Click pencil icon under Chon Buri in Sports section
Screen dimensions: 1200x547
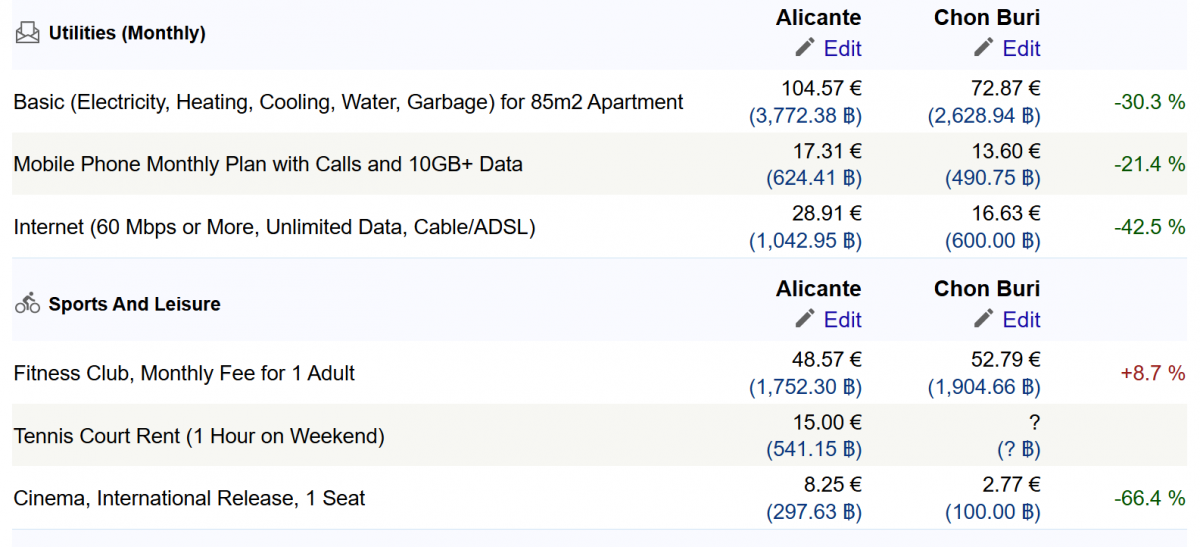tap(984, 319)
